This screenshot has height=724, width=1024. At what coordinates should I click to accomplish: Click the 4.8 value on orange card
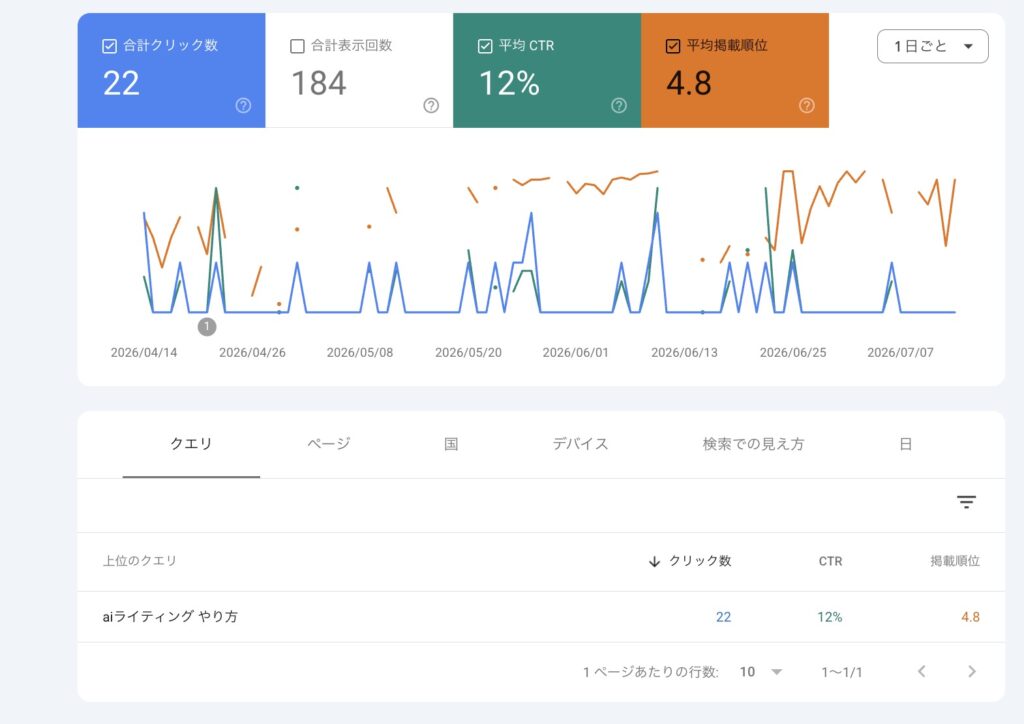point(689,84)
